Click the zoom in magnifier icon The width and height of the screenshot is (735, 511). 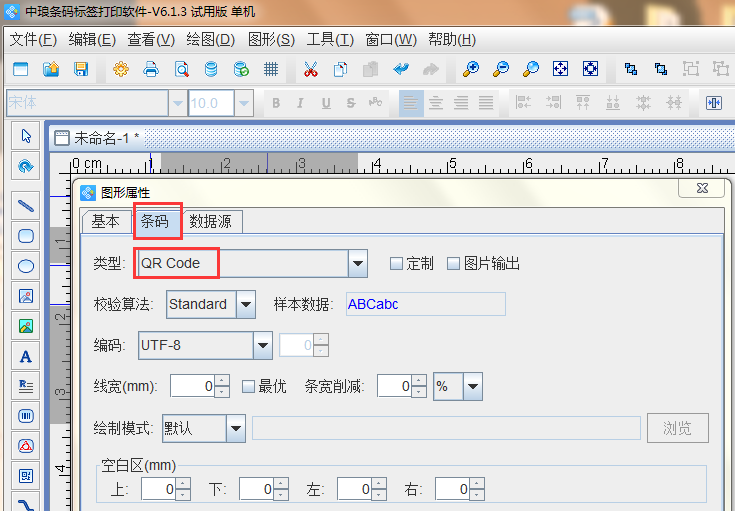tap(470, 69)
